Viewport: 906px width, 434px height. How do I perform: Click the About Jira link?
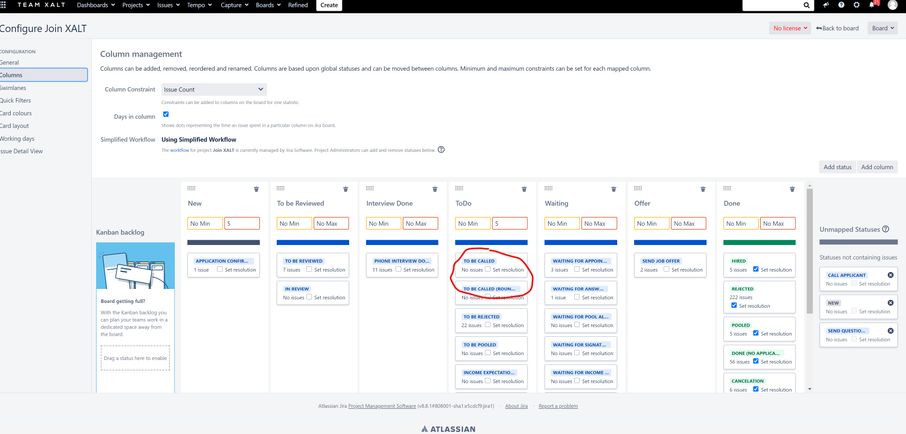516,406
